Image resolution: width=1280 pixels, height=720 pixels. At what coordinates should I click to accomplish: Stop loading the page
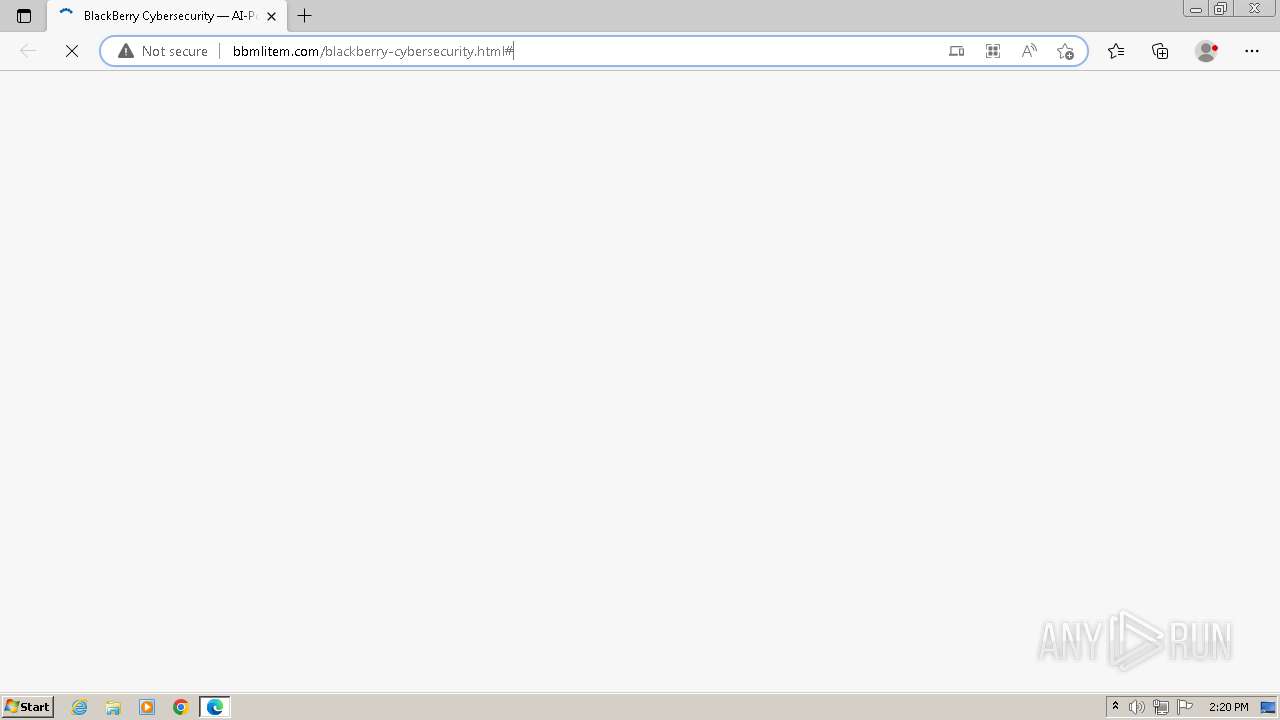(x=72, y=51)
